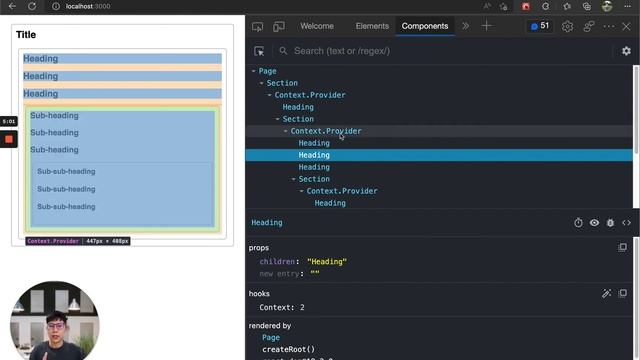Copy props to clipboard
Screen dimensions: 640x360
click(x=622, y=247)
